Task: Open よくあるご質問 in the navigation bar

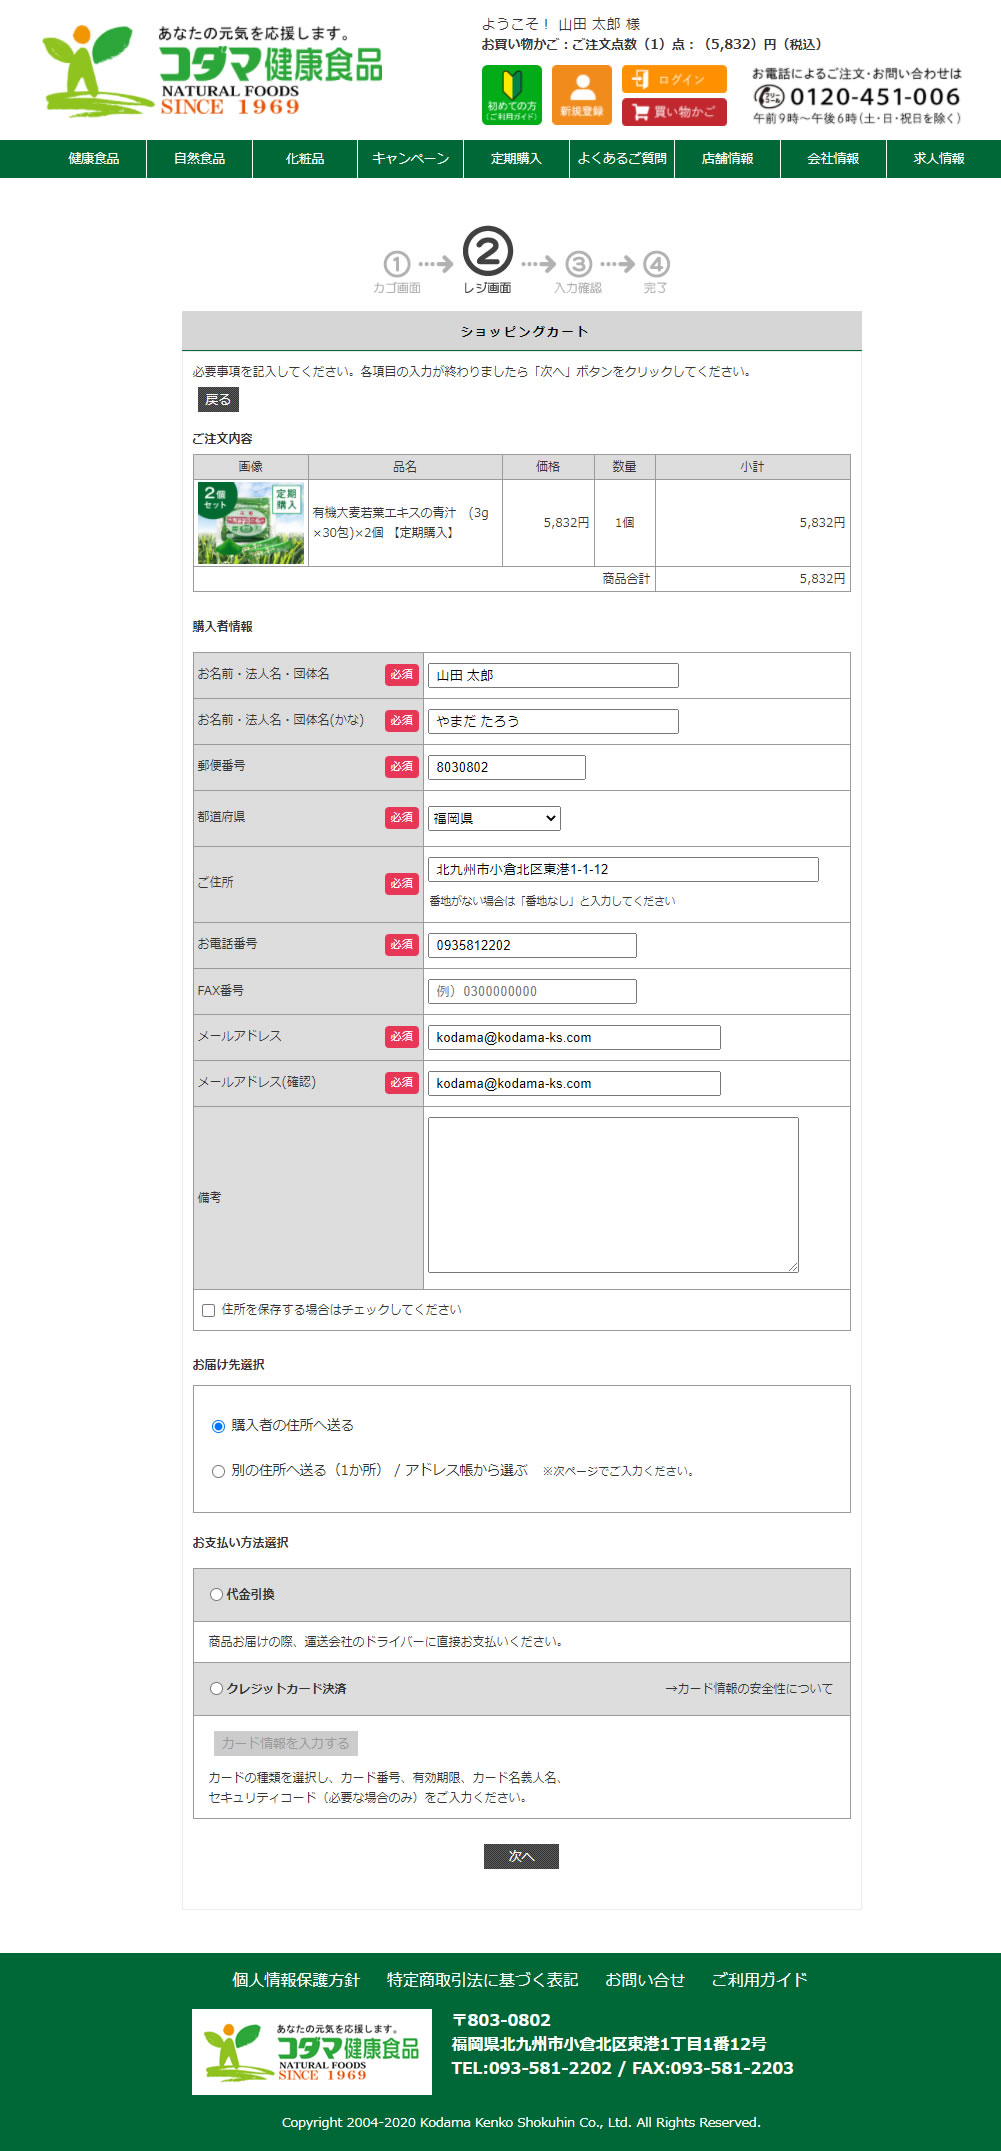Action: pos(622,159)
